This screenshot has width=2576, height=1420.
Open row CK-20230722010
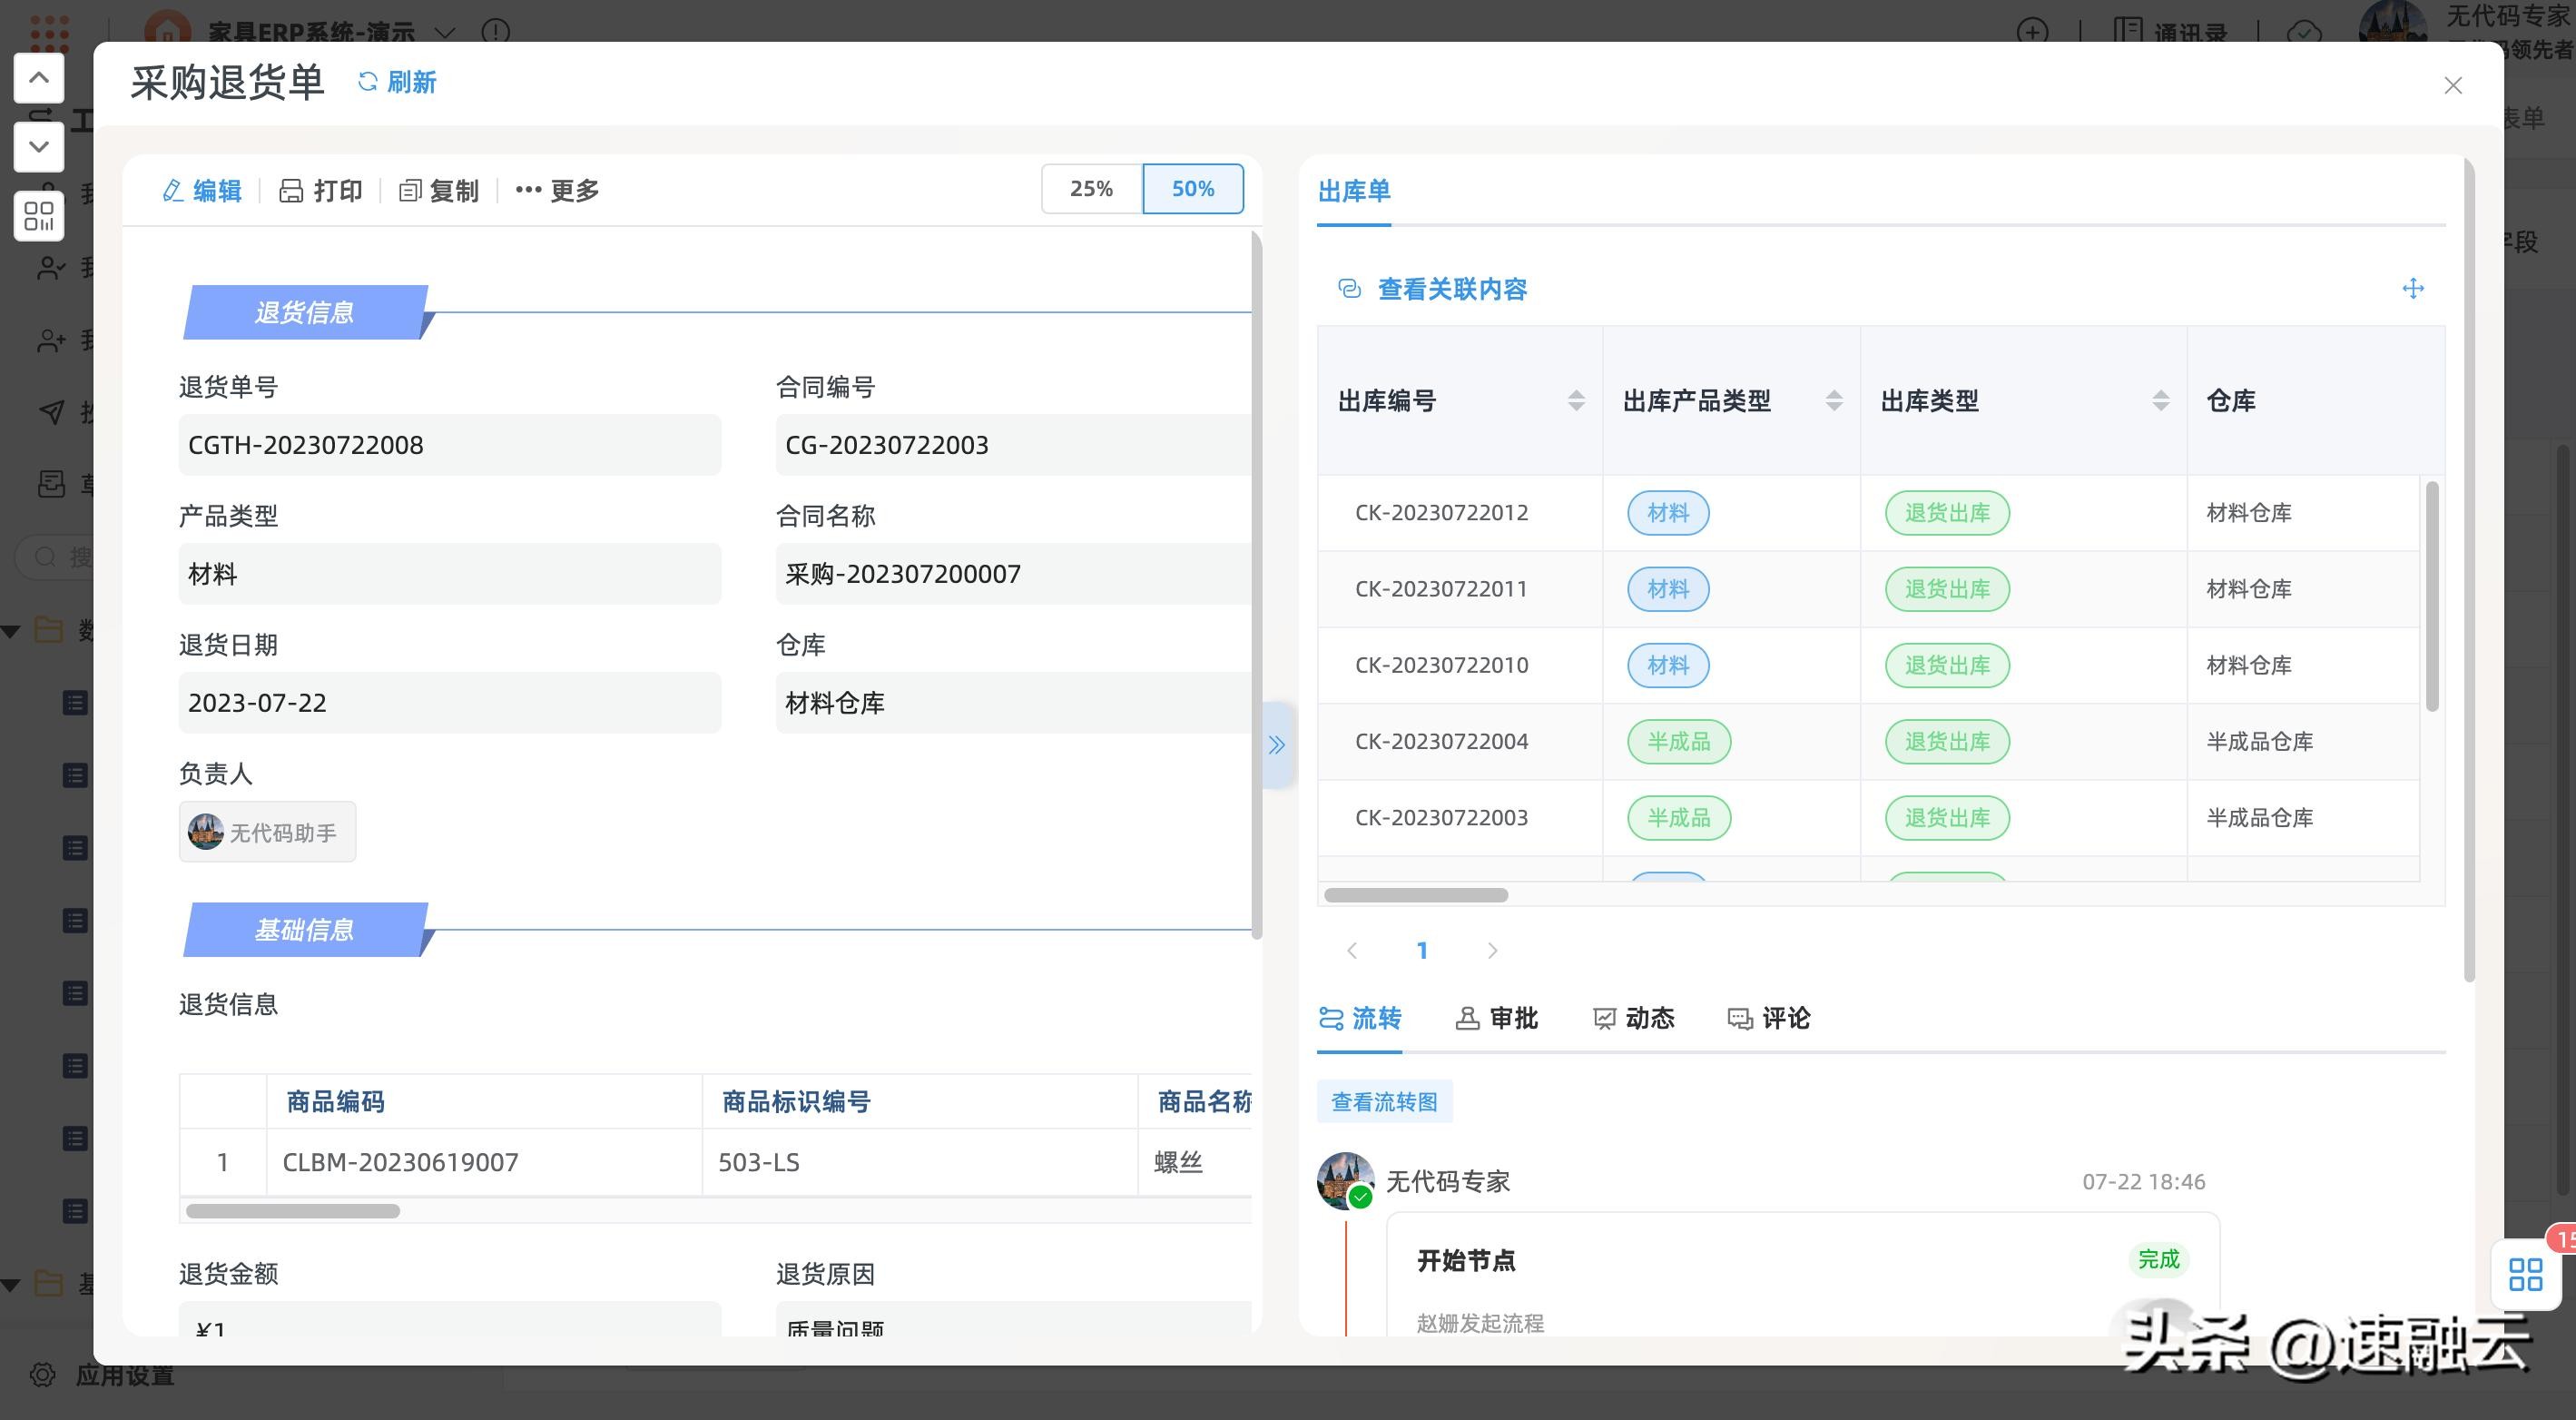[x=1868, y=665]
